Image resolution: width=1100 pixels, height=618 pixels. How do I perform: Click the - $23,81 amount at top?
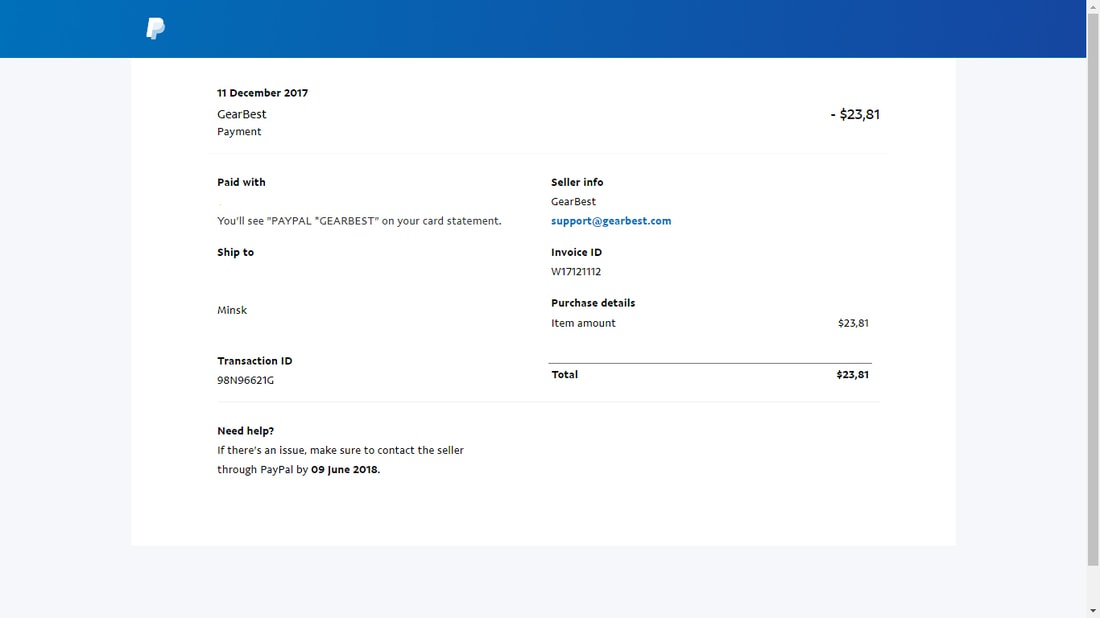pos(854,114)
